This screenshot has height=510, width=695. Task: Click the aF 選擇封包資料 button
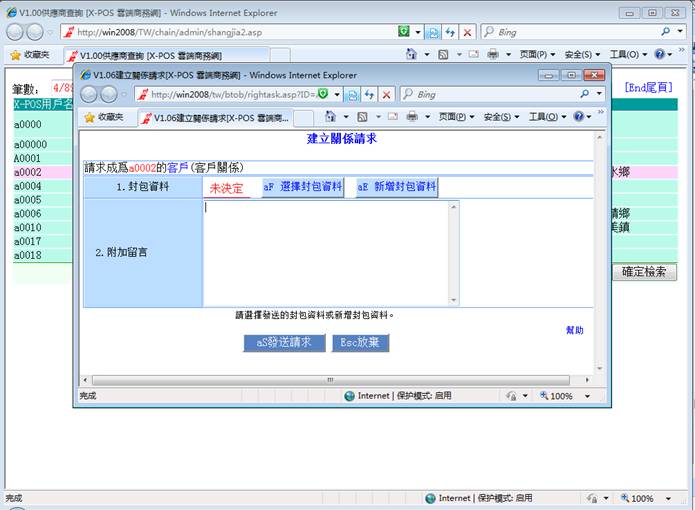[302, 187]
